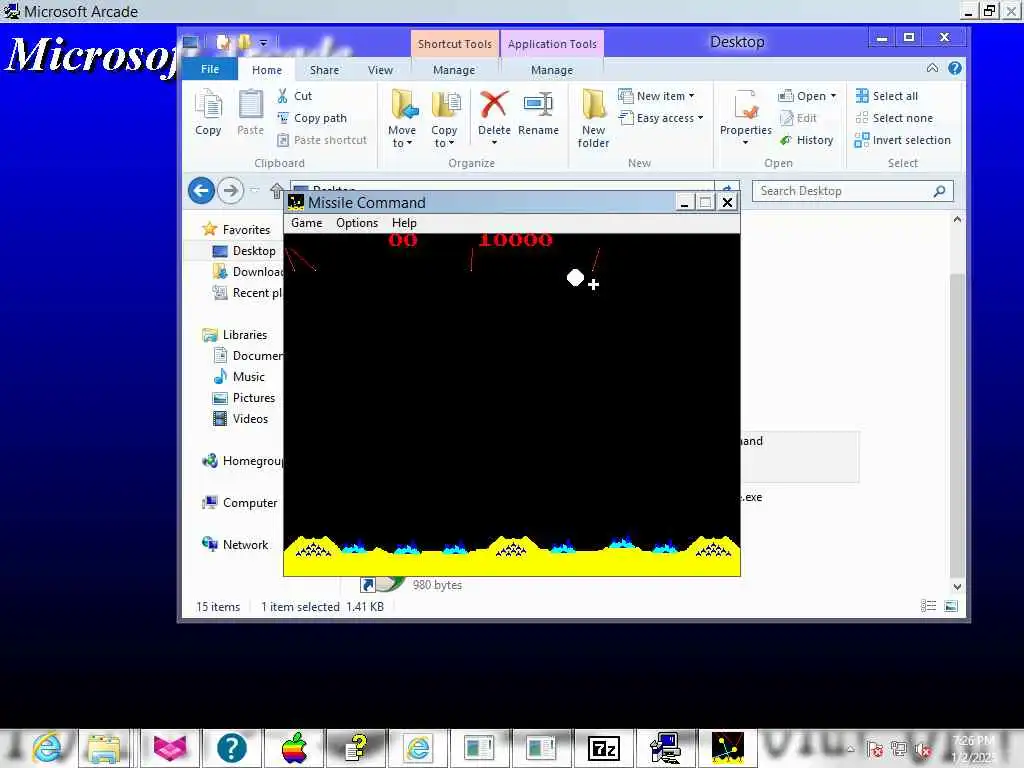Viewport: 1024px width, 768px height.
Task: Cut the selected item
Action: 295,96
